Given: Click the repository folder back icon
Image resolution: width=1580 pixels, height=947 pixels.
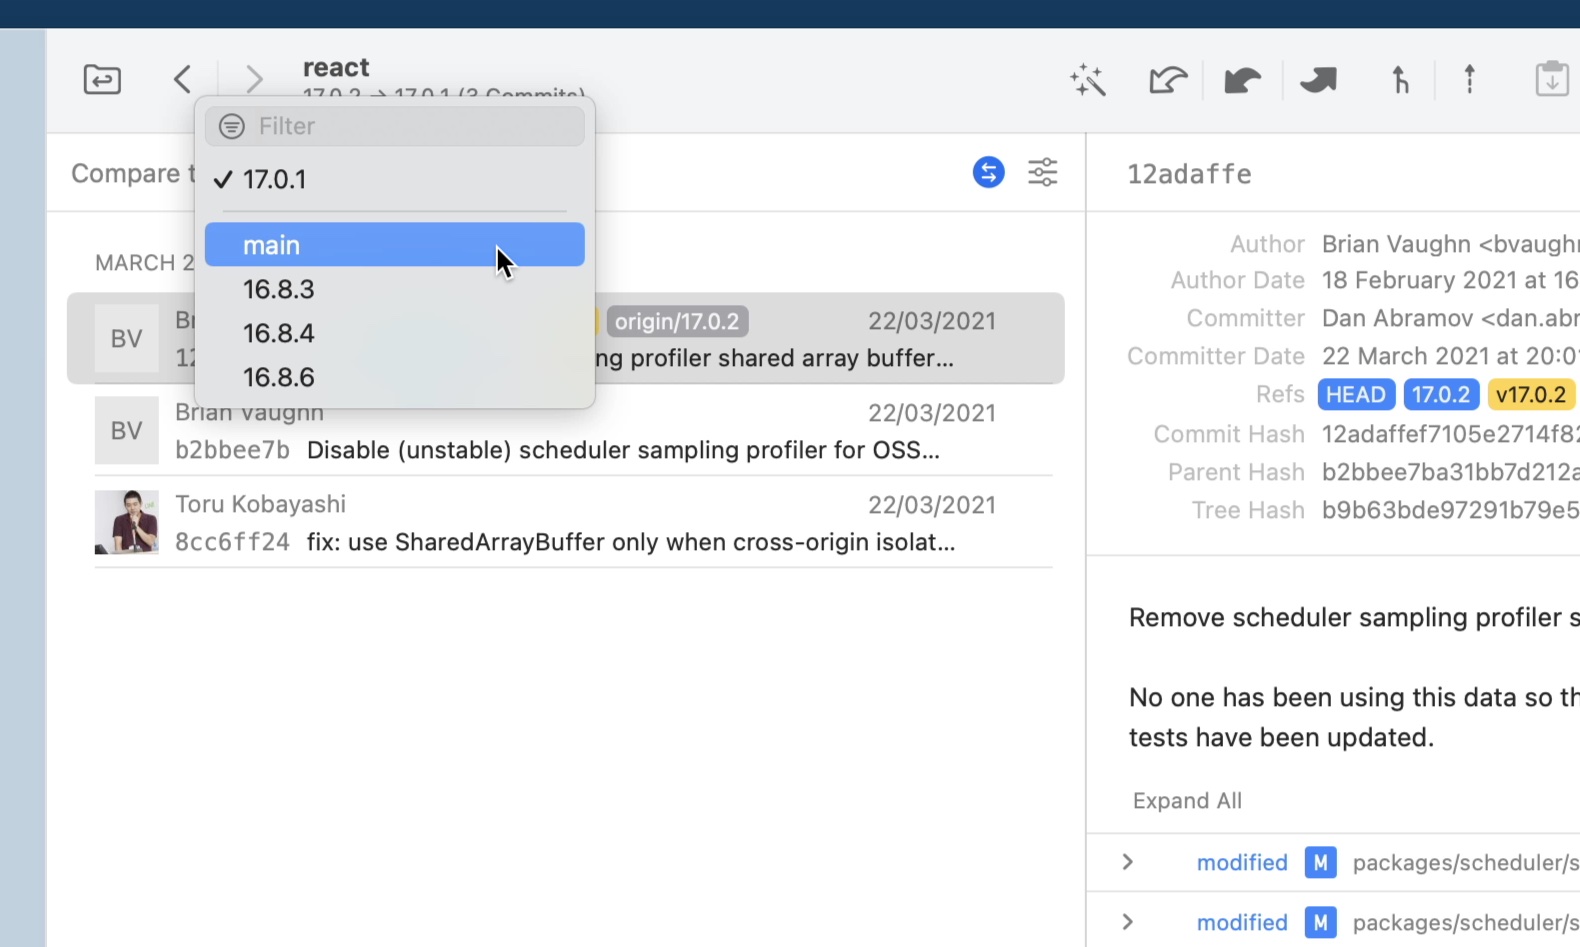Looking at the screenshot, I should point(102,79).
